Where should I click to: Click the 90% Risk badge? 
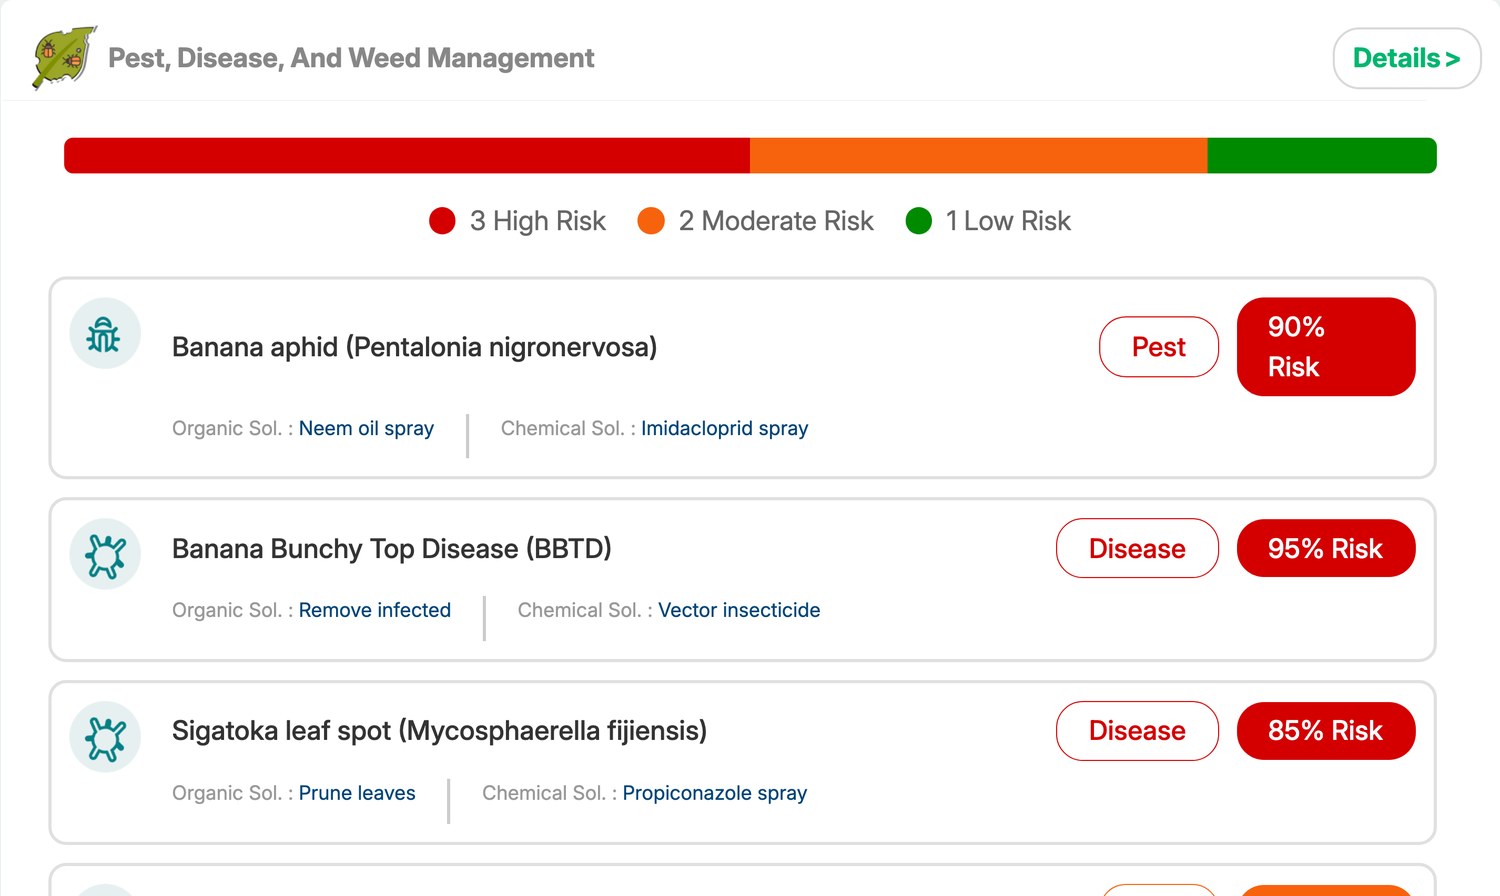click(x=1326, y=347)
